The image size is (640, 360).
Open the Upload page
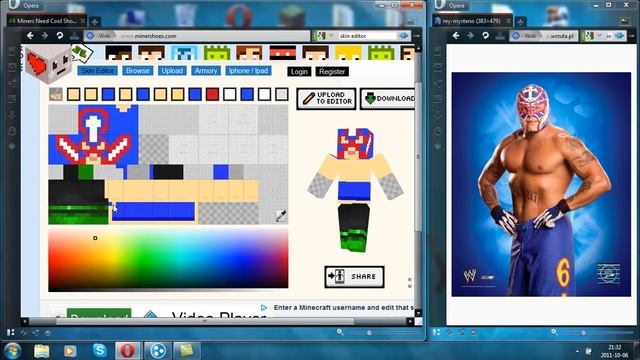[x=172, y=71]
